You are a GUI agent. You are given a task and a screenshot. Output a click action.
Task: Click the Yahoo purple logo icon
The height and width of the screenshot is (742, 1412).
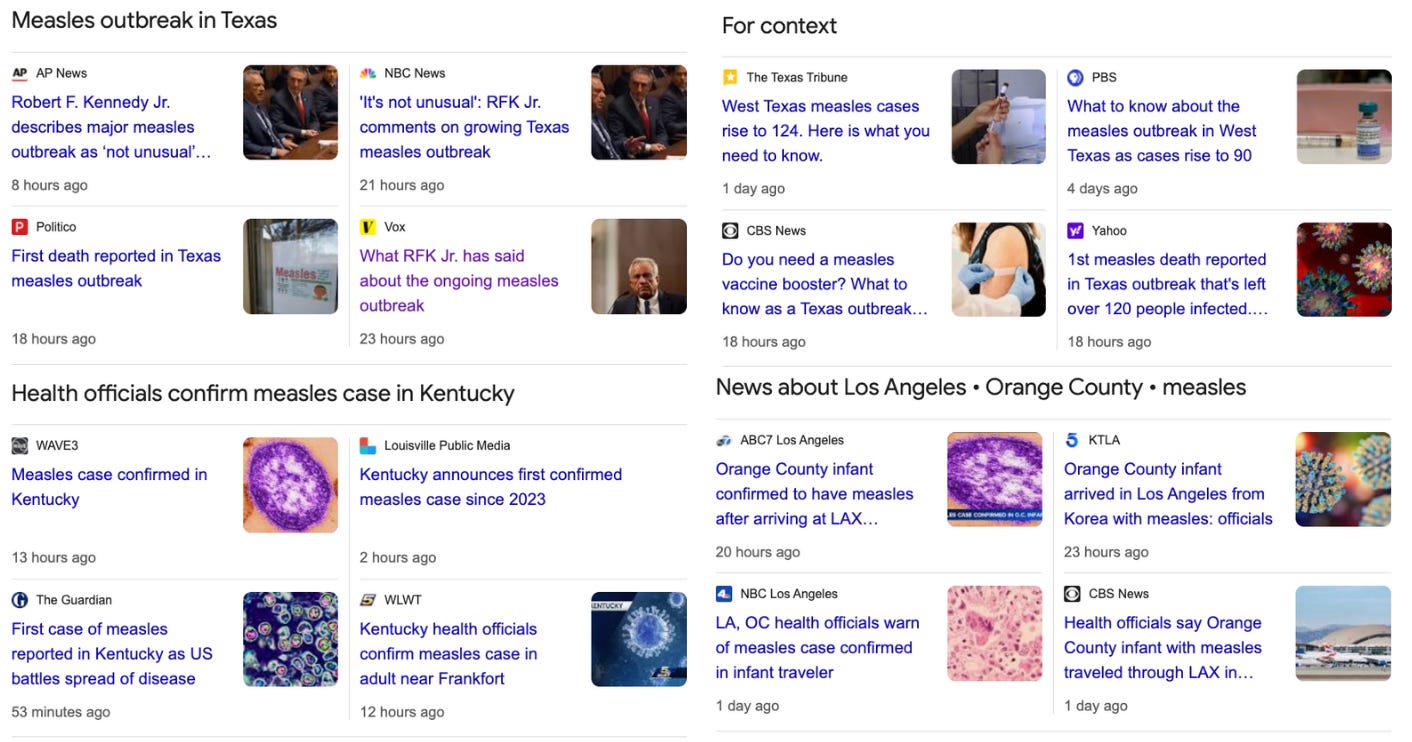[1076, 230]
